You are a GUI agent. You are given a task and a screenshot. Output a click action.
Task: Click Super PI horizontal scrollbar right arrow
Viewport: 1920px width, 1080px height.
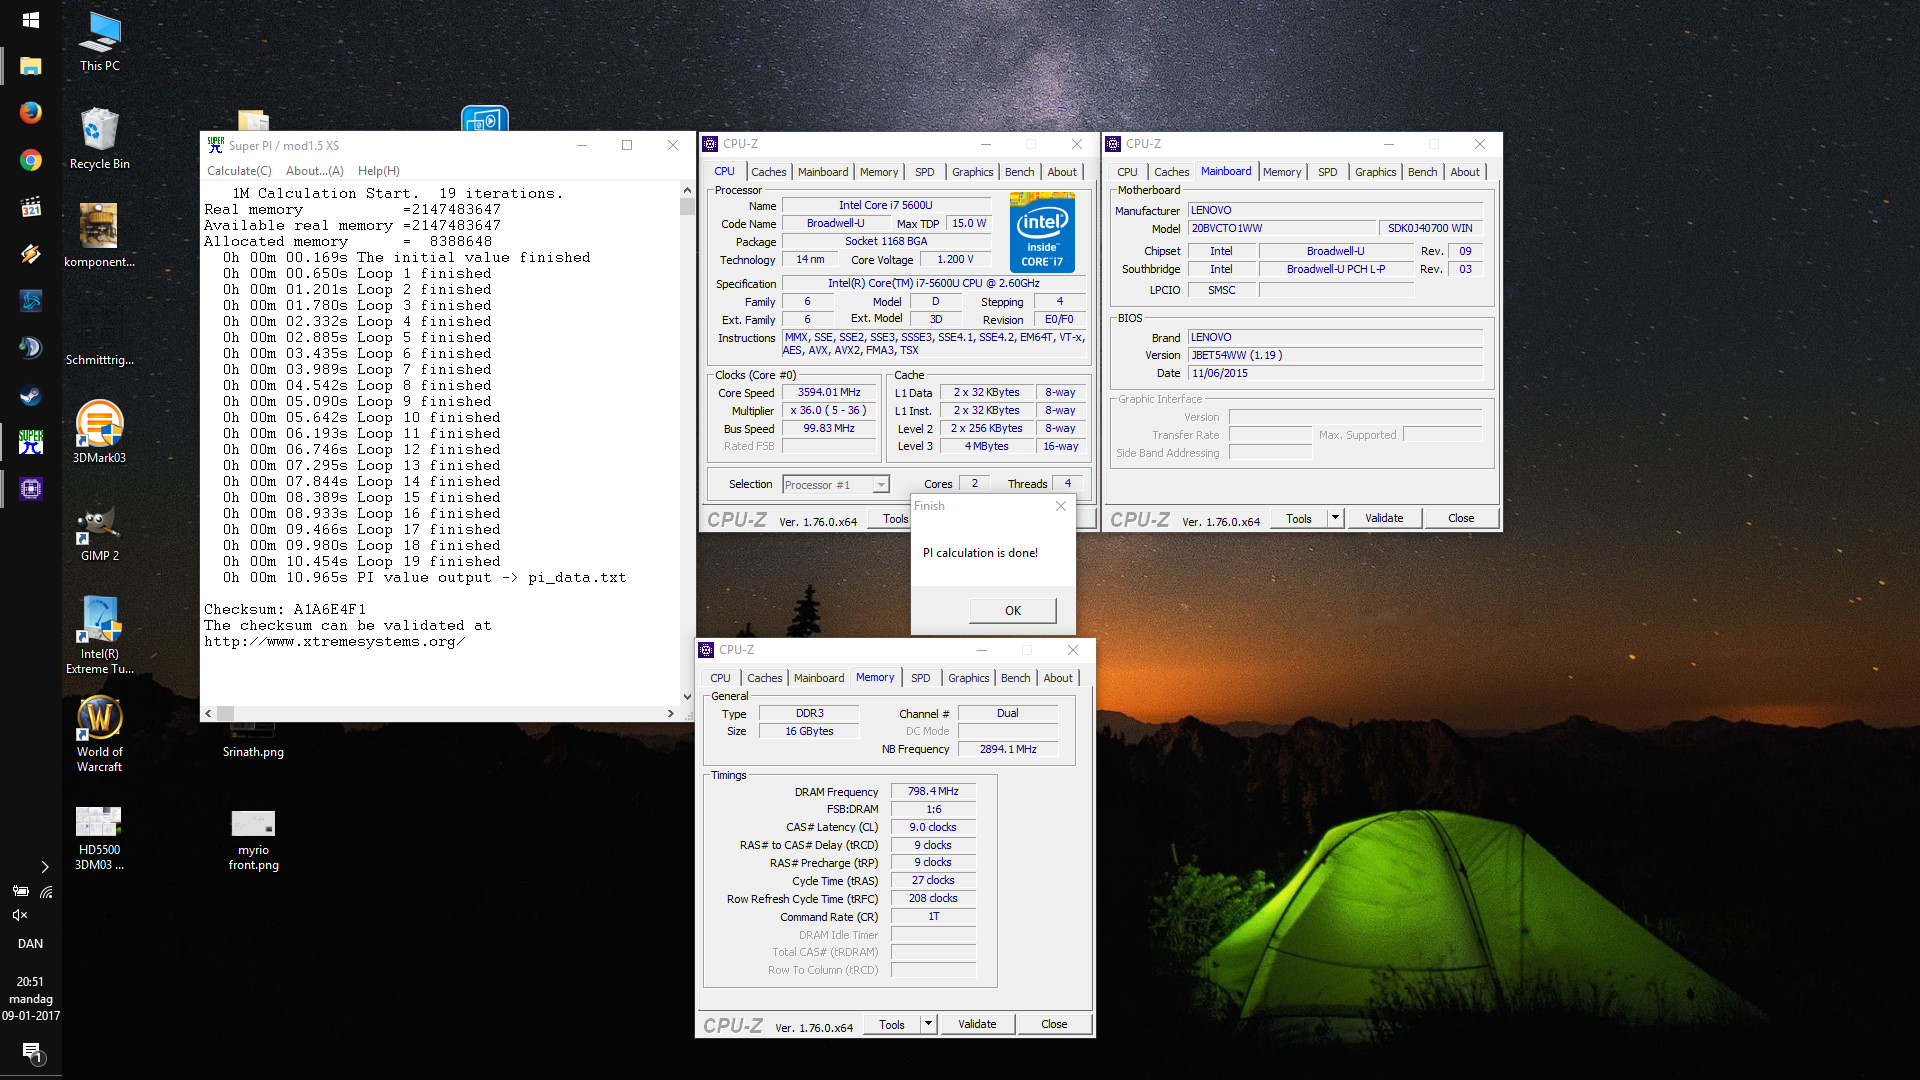point(670,713)
